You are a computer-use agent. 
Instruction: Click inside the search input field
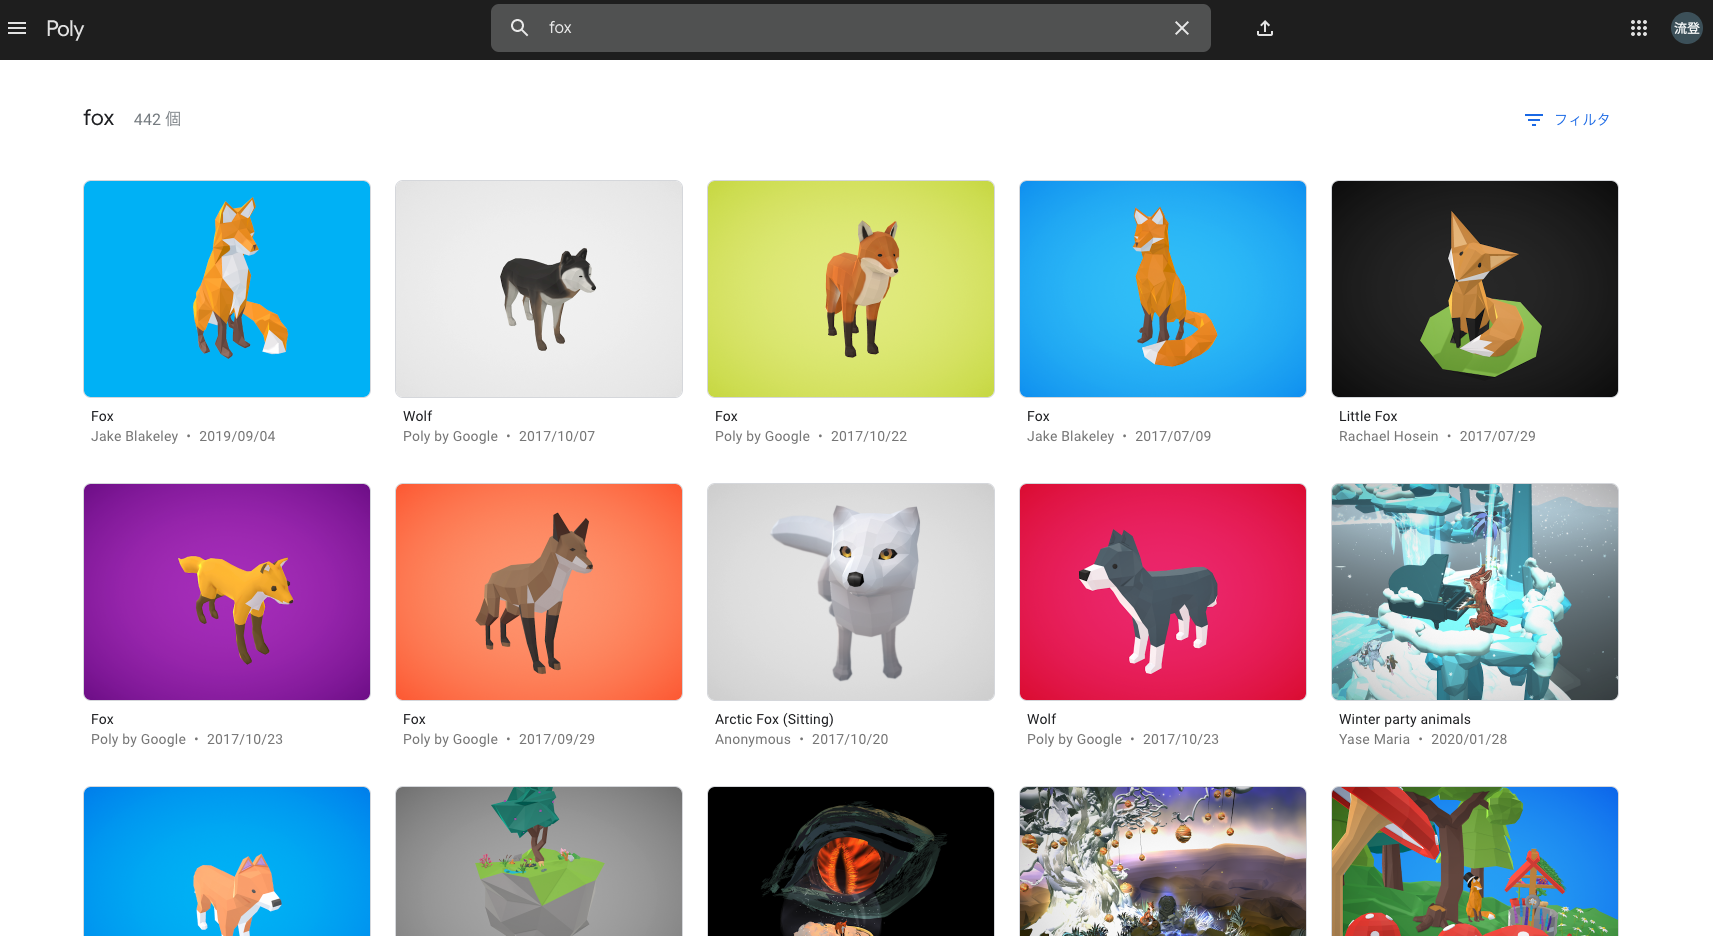tap(800, 27)
